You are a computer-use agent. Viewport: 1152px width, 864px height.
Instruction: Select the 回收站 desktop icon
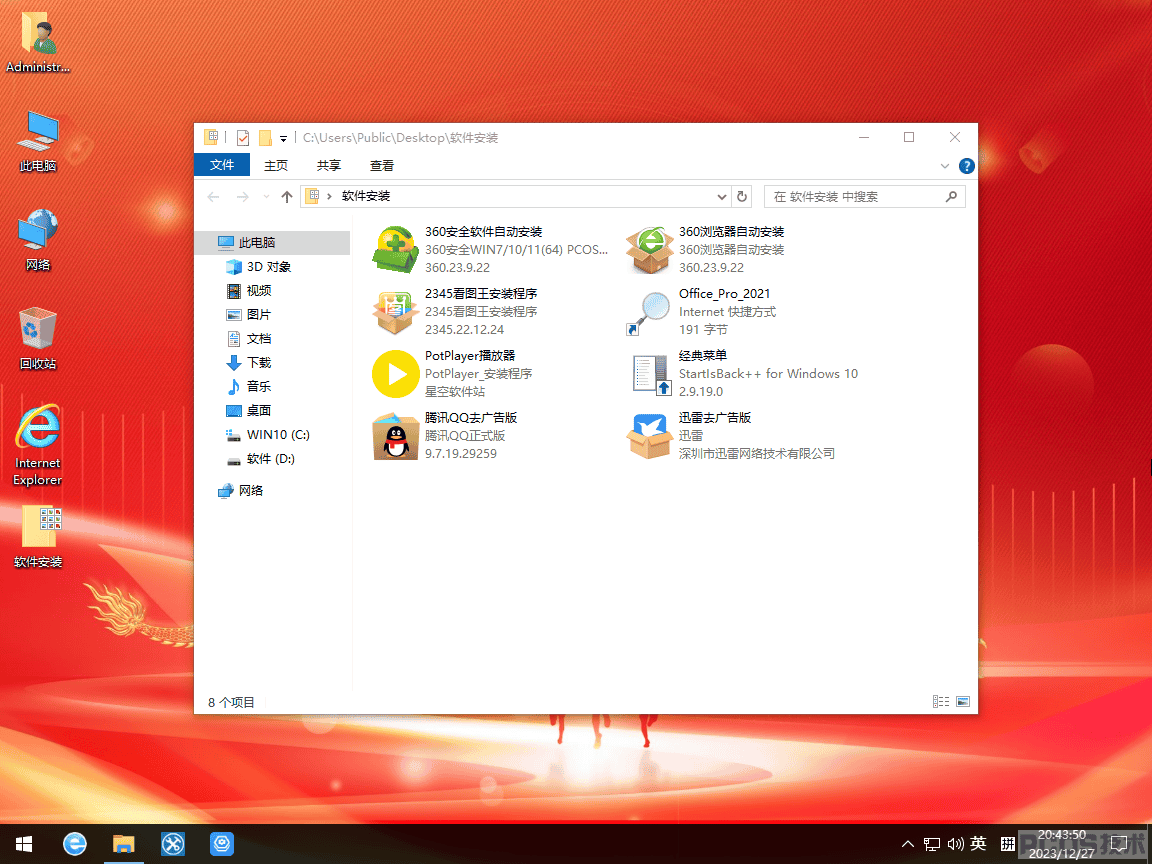coord(38,338)
